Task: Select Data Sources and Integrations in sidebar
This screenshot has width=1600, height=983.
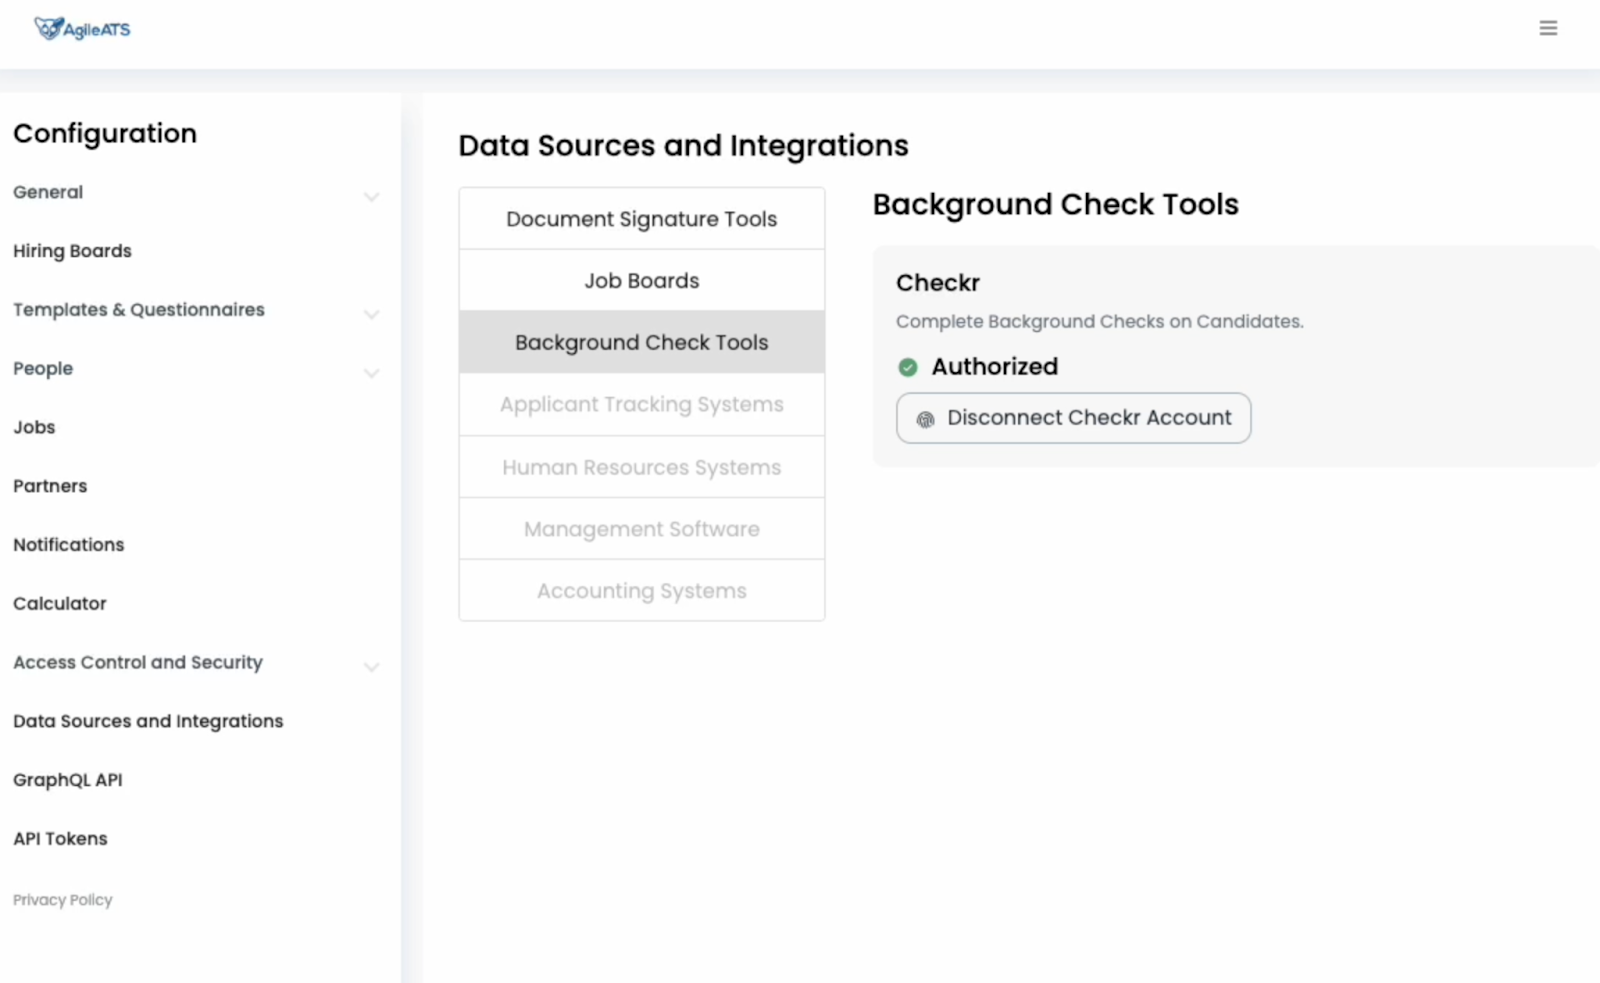Action: click(148, 721)
